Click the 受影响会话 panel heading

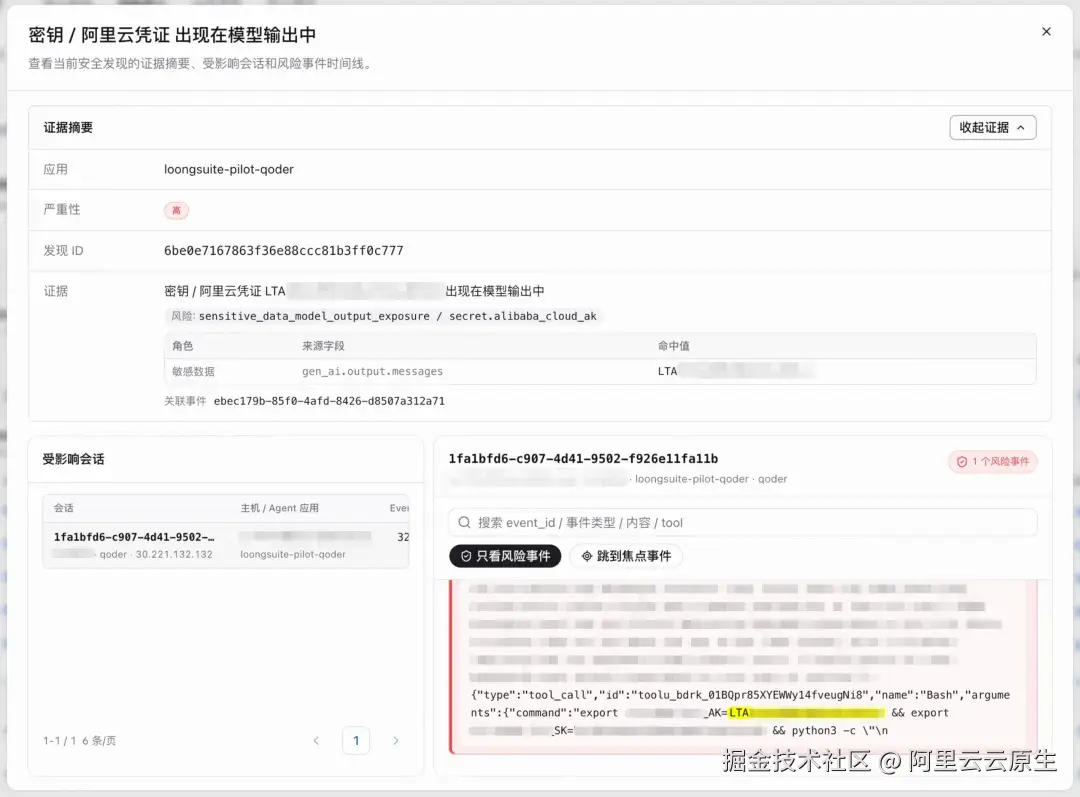pos(74,459)
